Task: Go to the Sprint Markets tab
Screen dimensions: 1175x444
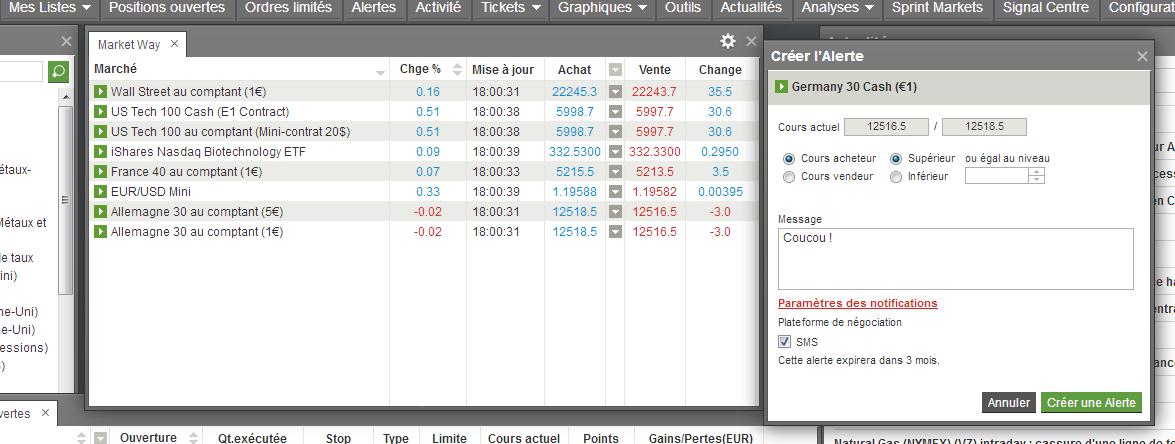Action: click(937, 8)
